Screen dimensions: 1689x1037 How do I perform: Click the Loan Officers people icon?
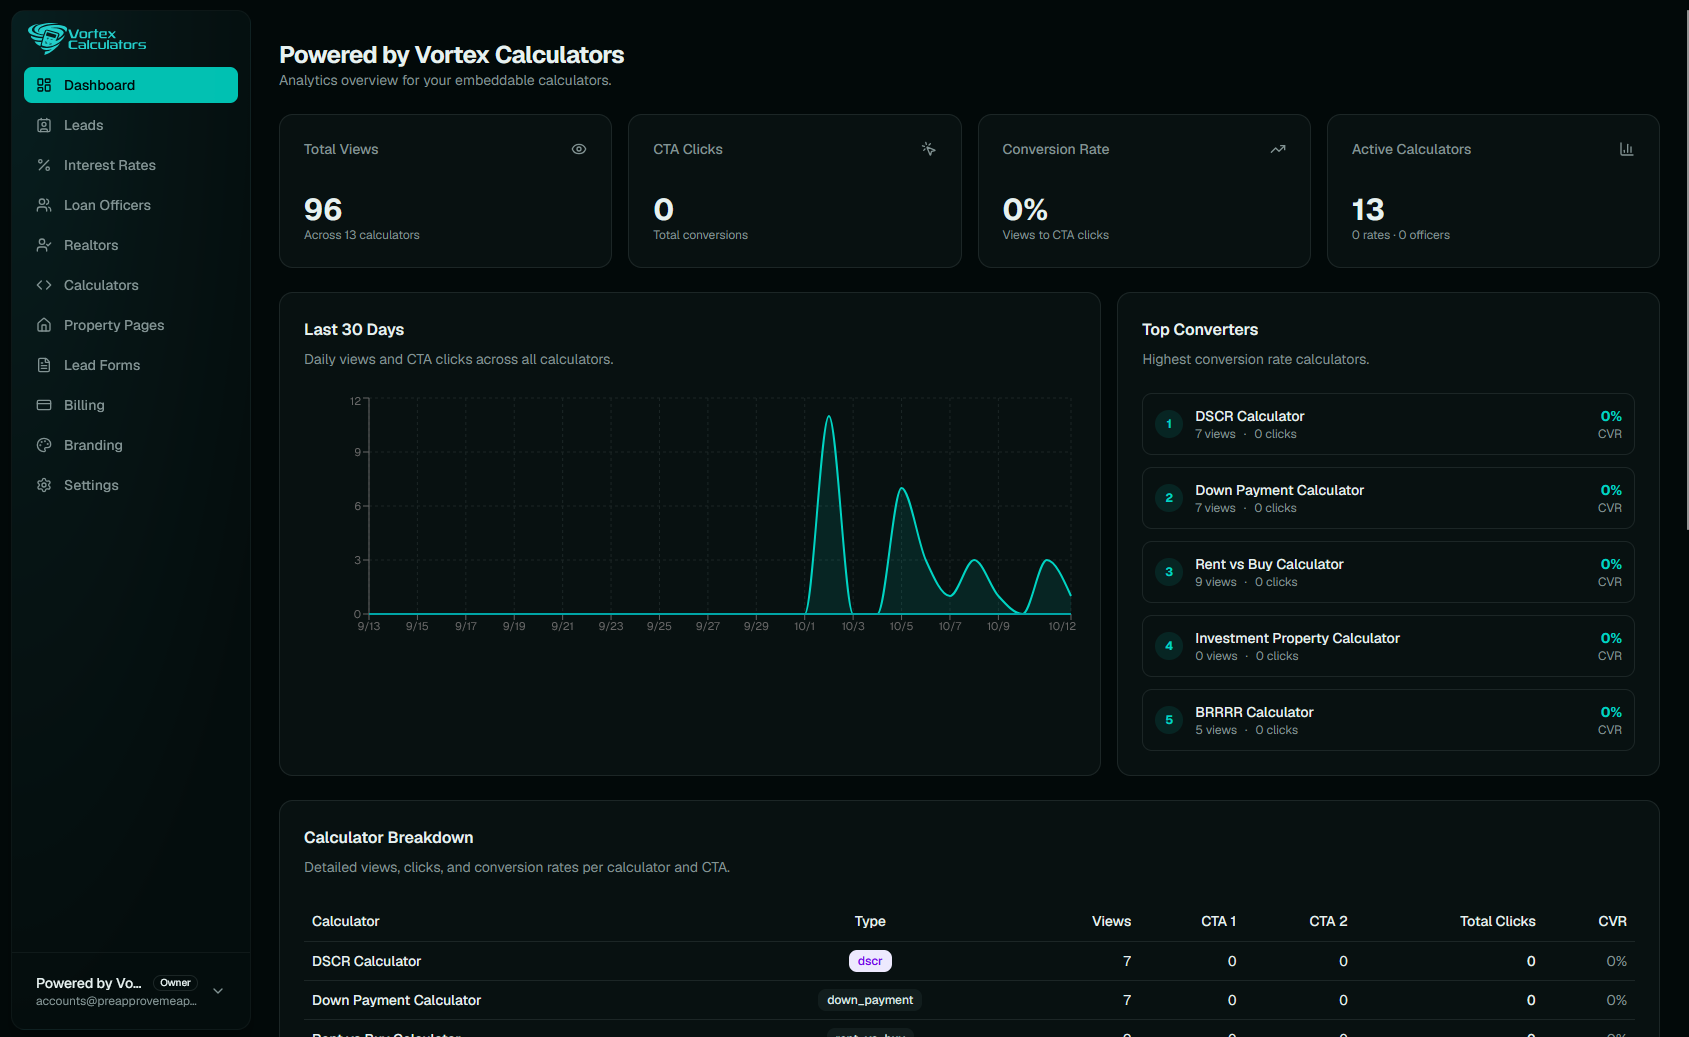[x=44, y=205]
